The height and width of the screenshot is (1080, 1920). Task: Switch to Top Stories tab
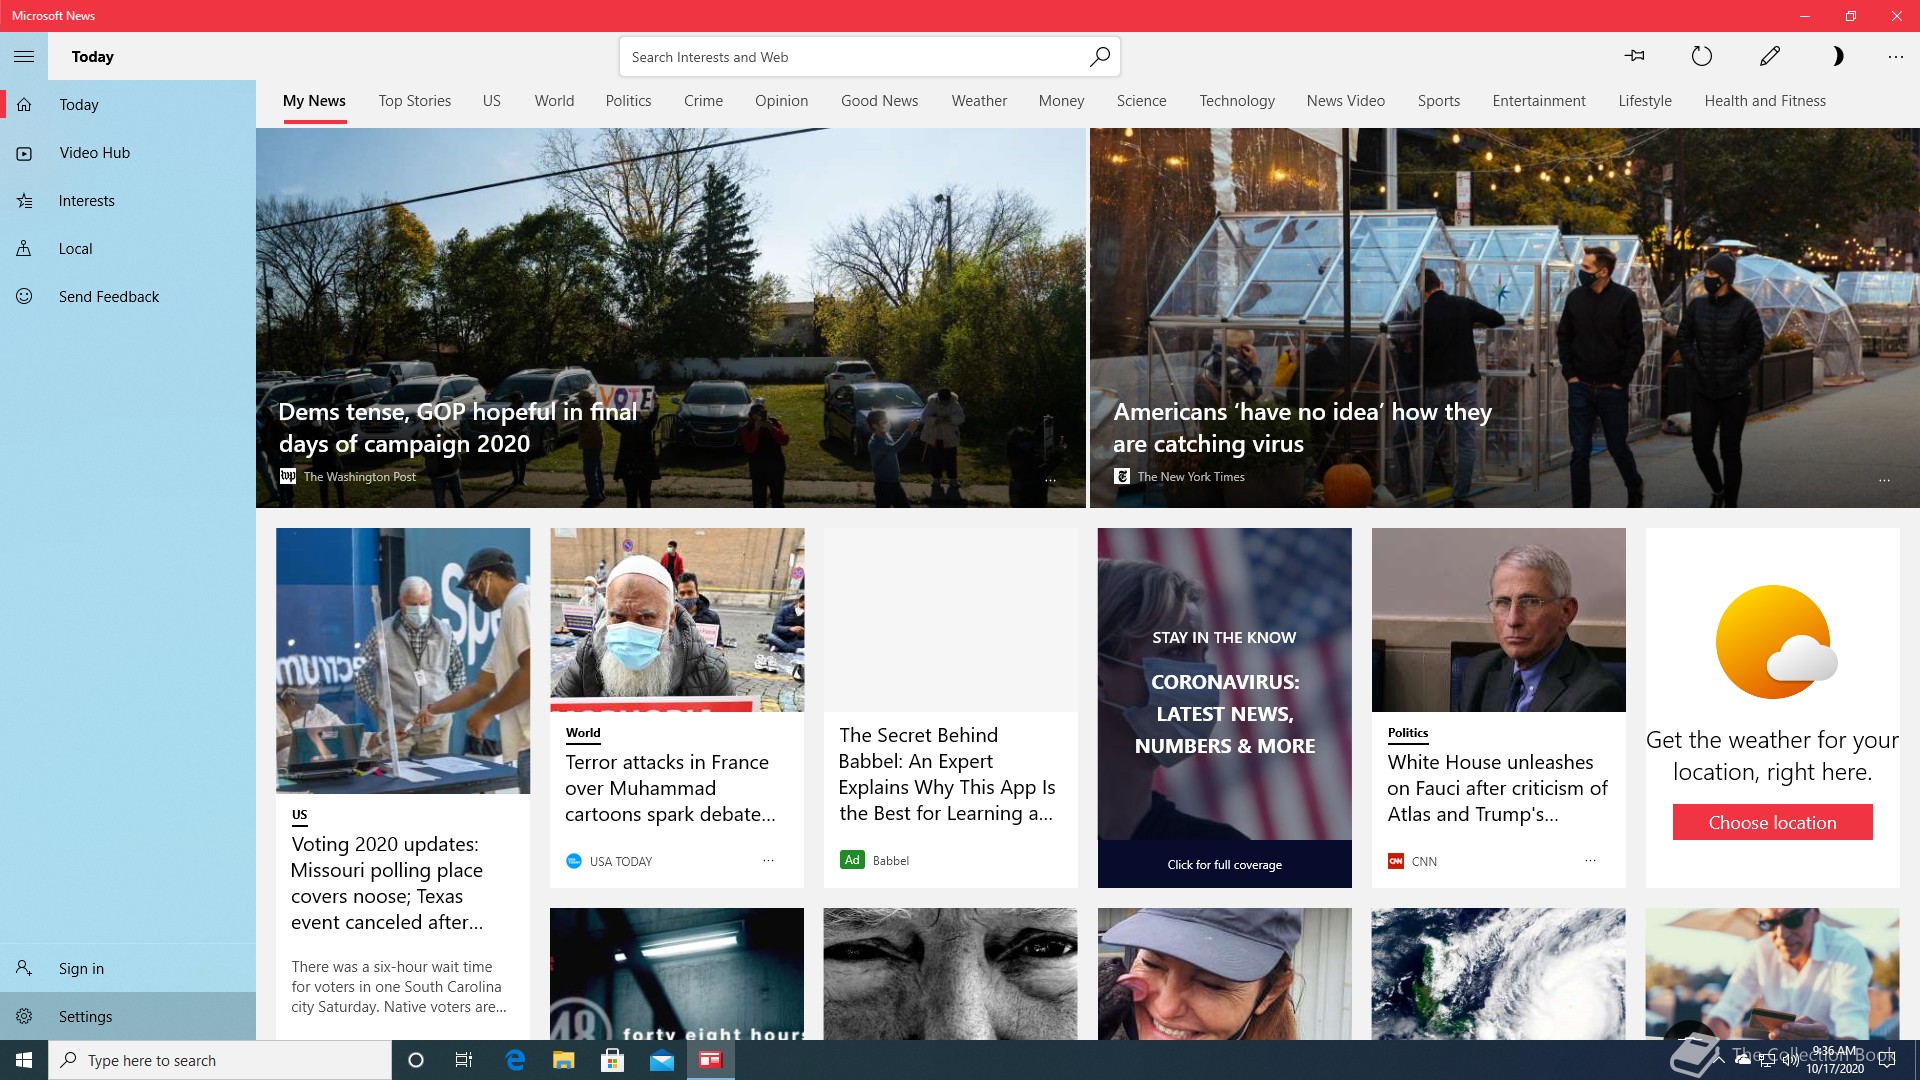click(x=414, y=101)
